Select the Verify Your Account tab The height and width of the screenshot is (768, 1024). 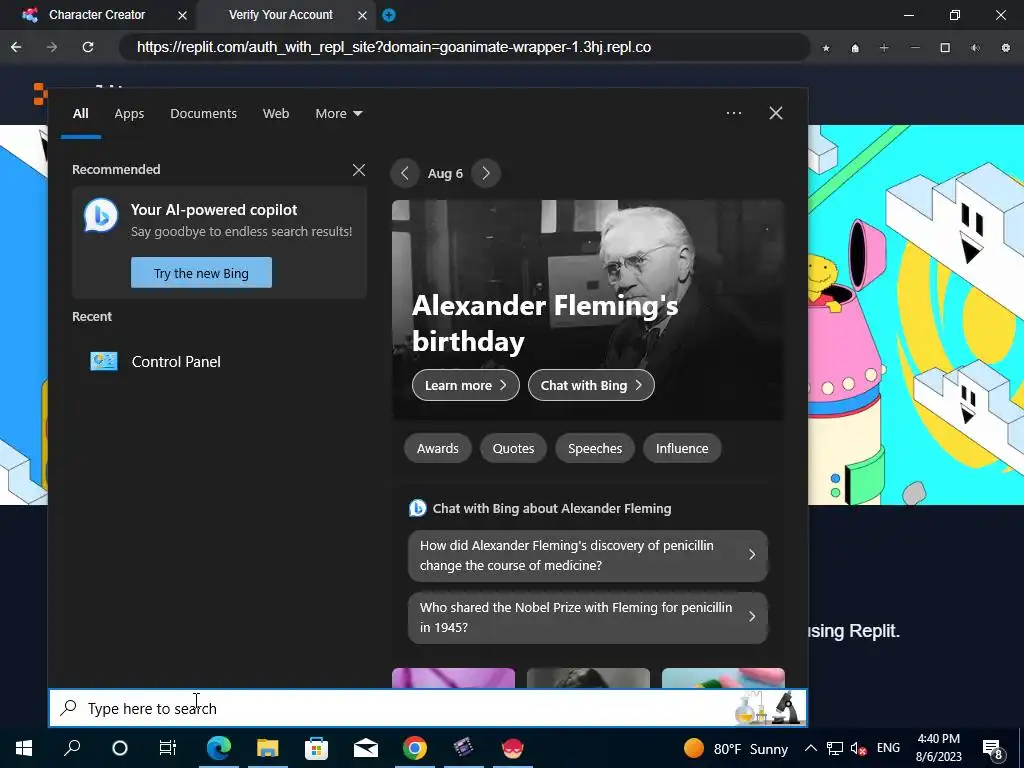click(x=281, y=14)
